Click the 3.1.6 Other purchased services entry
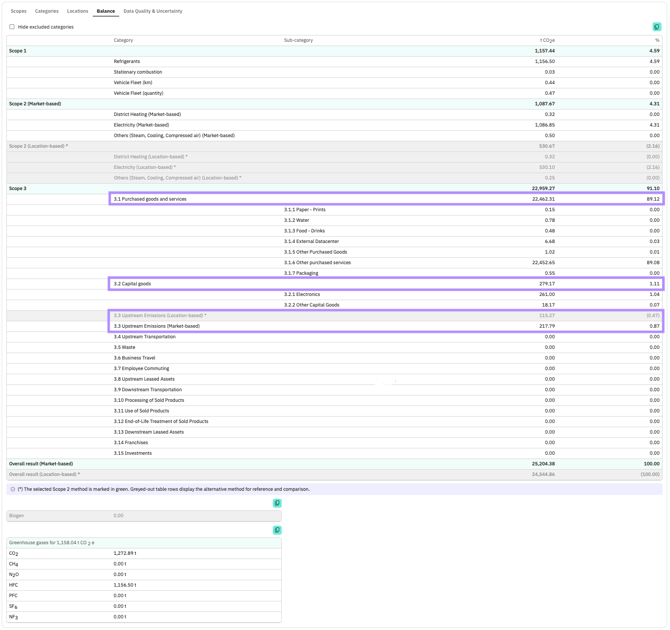 tap(317, 262)
